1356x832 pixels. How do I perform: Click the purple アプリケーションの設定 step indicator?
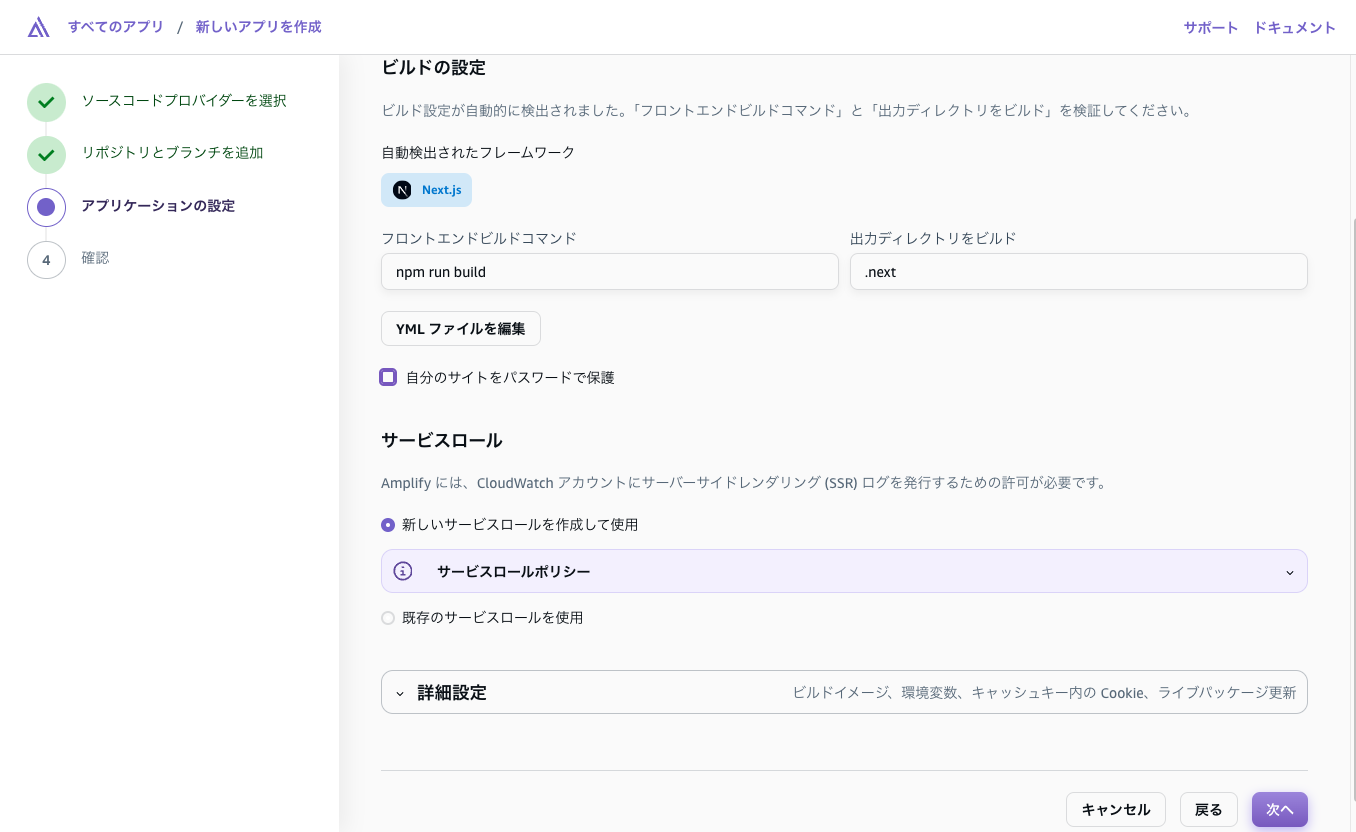[x=46, y=207]
